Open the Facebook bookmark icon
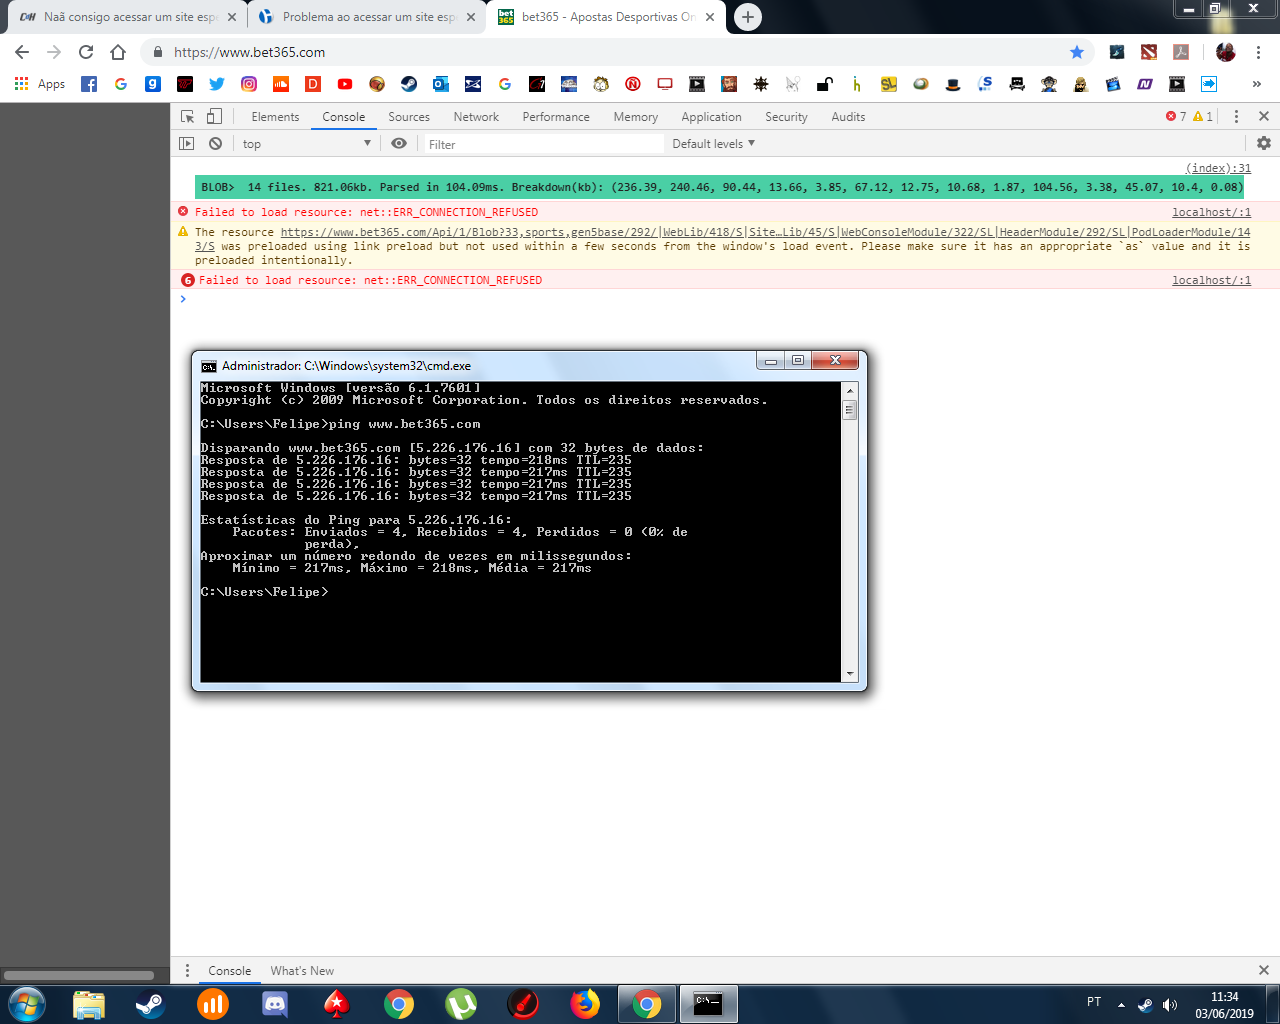Image resolution: width=1280 pixels, height=1024 pixels. [89, 84]
